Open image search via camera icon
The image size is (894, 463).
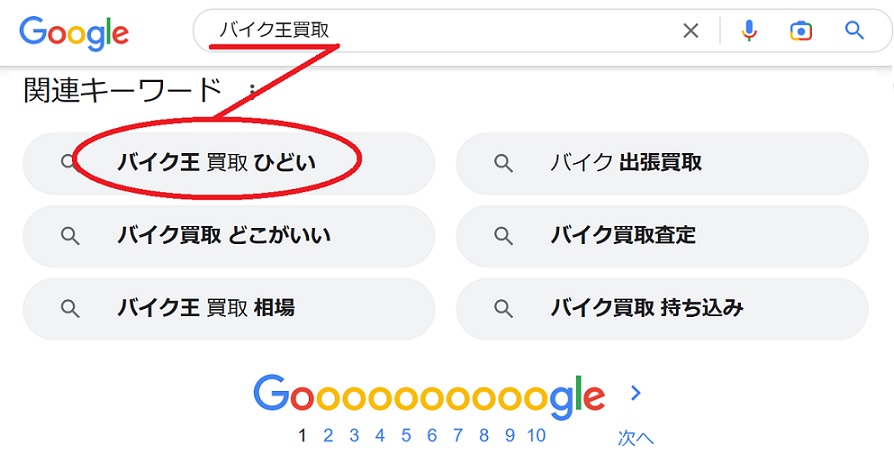click(801, 31)
